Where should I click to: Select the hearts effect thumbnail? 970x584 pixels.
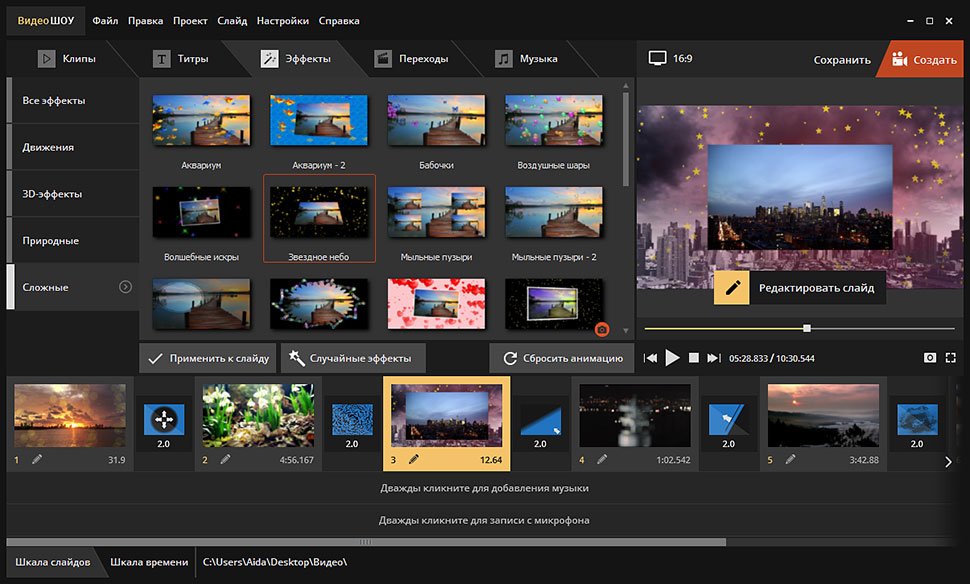point(436,304)
